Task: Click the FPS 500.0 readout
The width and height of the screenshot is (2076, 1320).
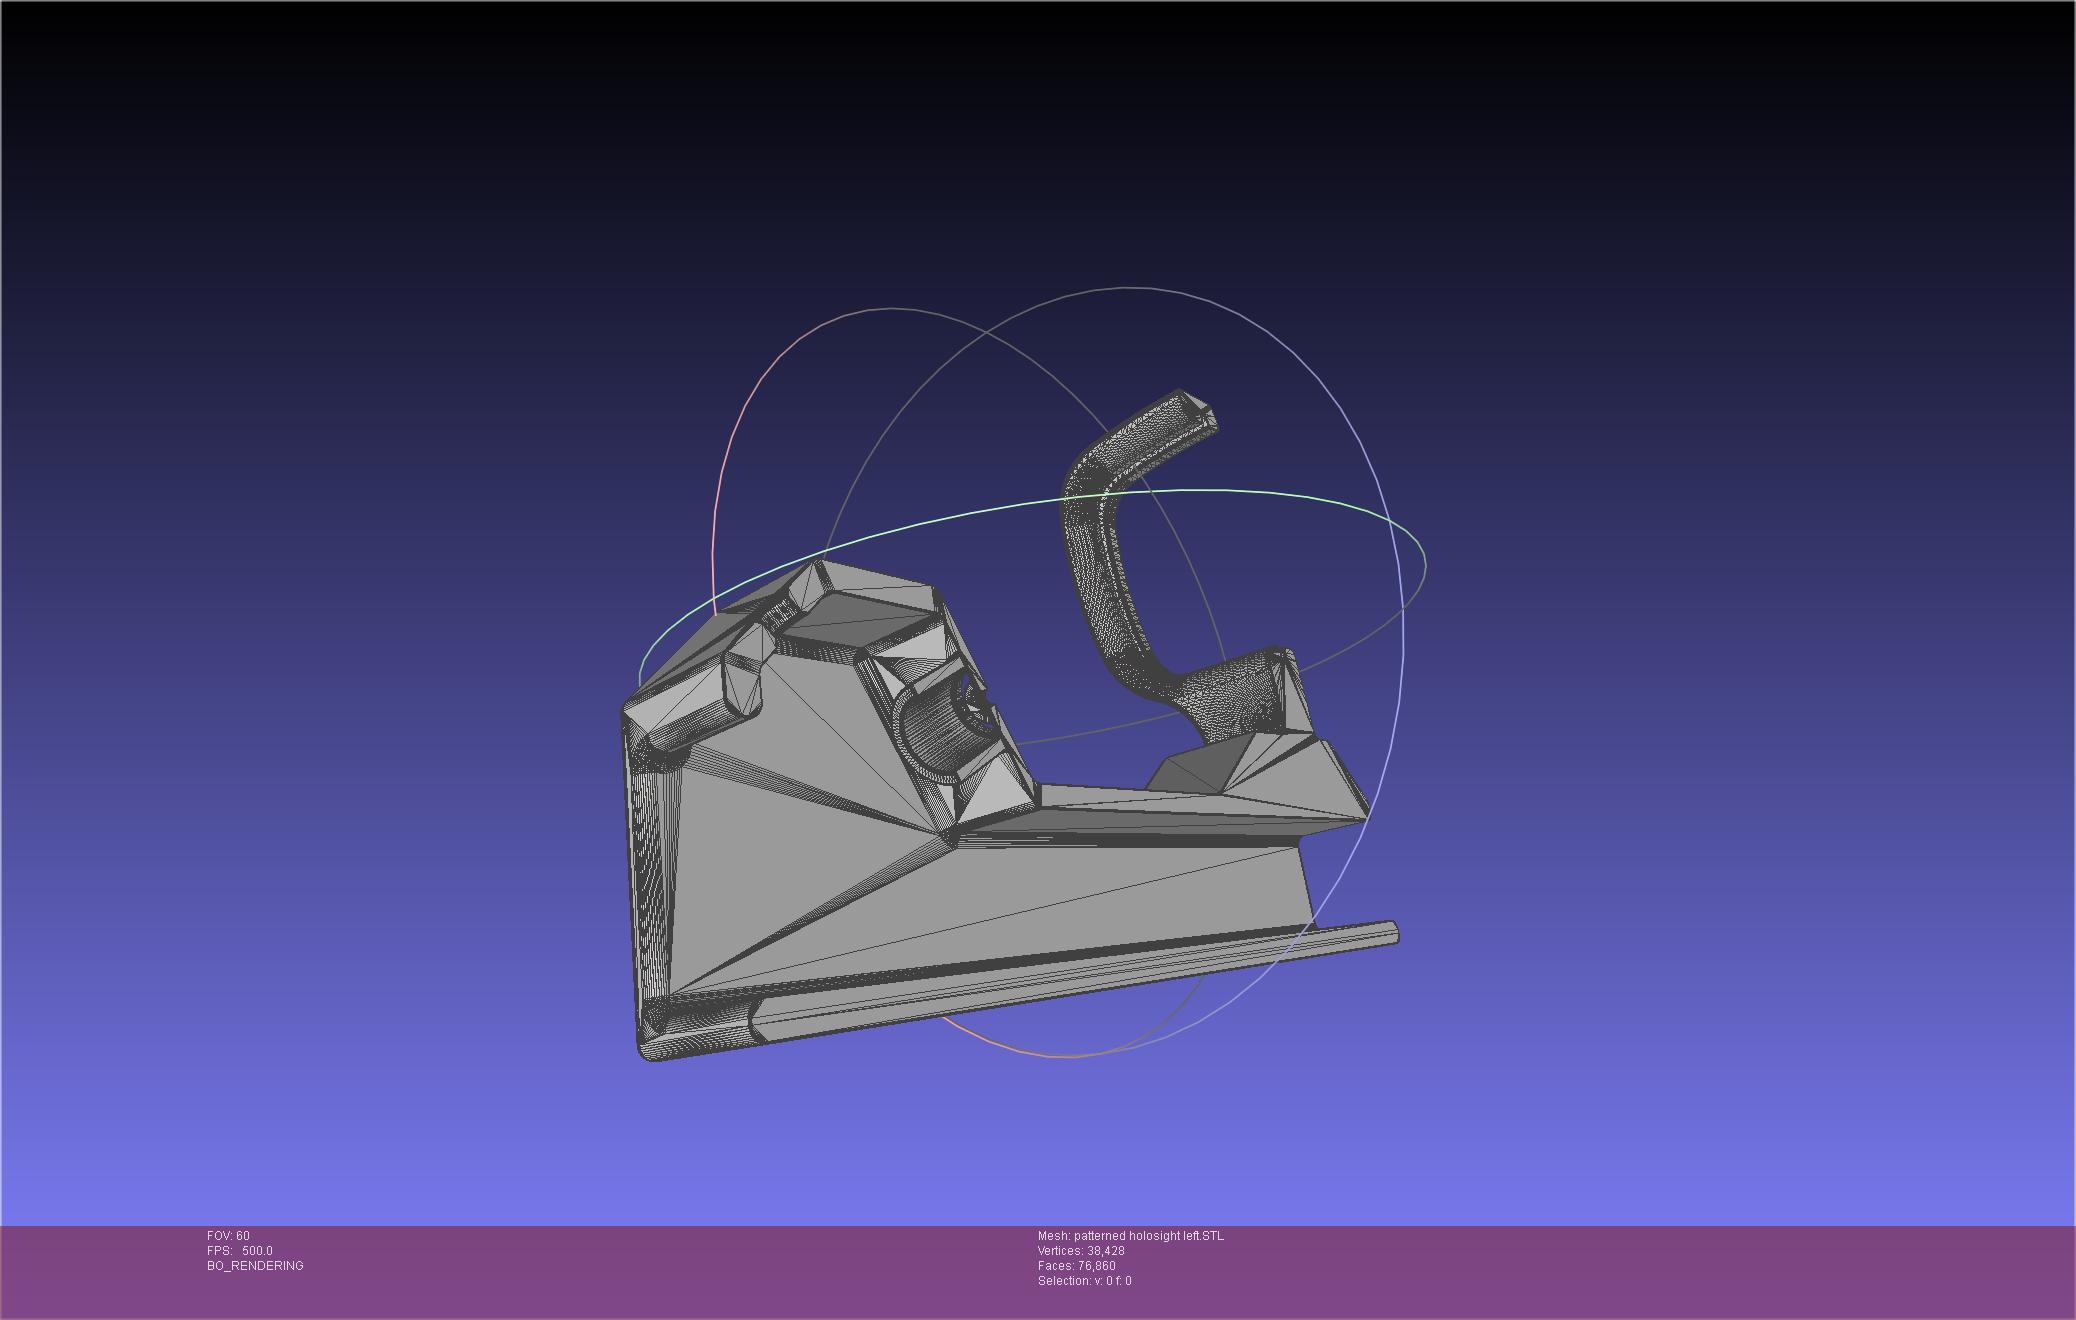Action: [x=240, y=1251]
